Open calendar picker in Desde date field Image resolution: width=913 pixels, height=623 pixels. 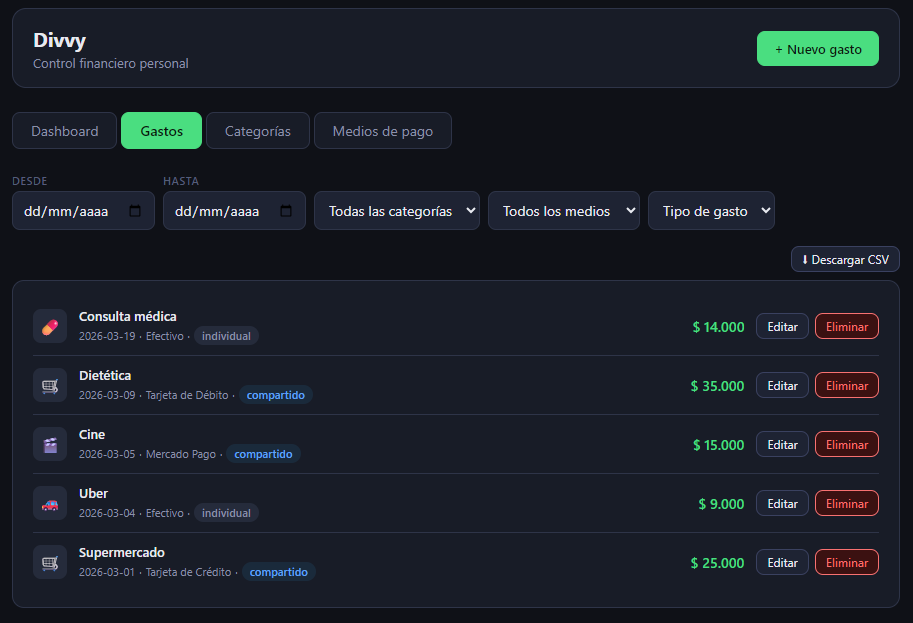135,211
